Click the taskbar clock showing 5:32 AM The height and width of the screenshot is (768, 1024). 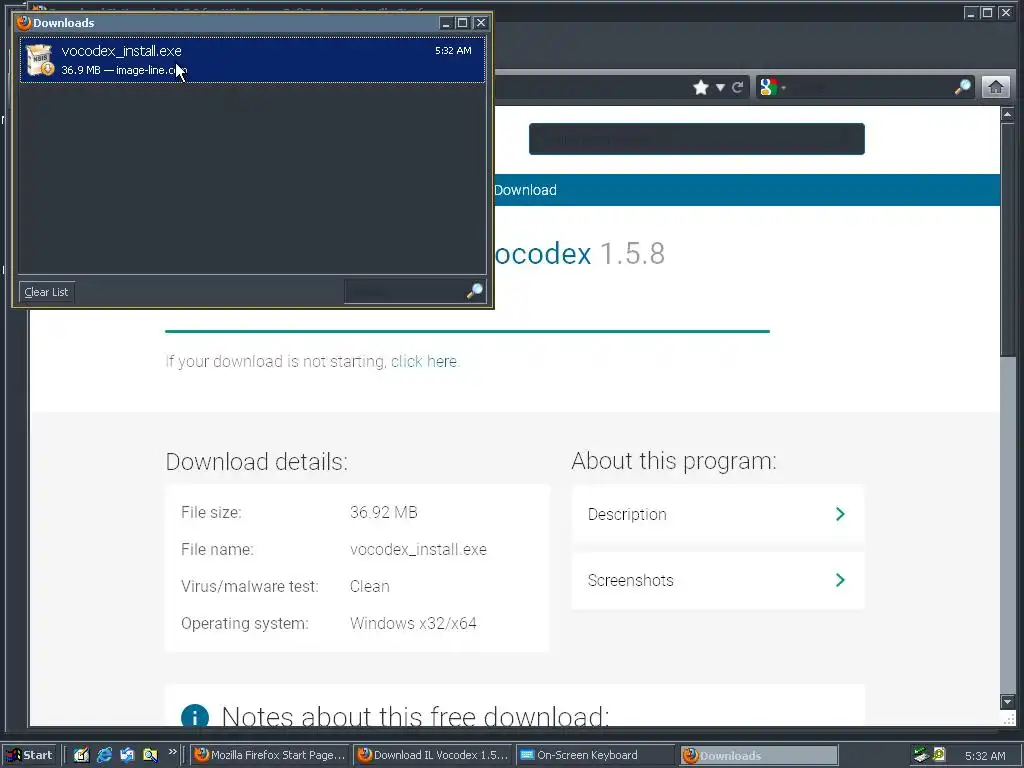[x=985, y=756]
